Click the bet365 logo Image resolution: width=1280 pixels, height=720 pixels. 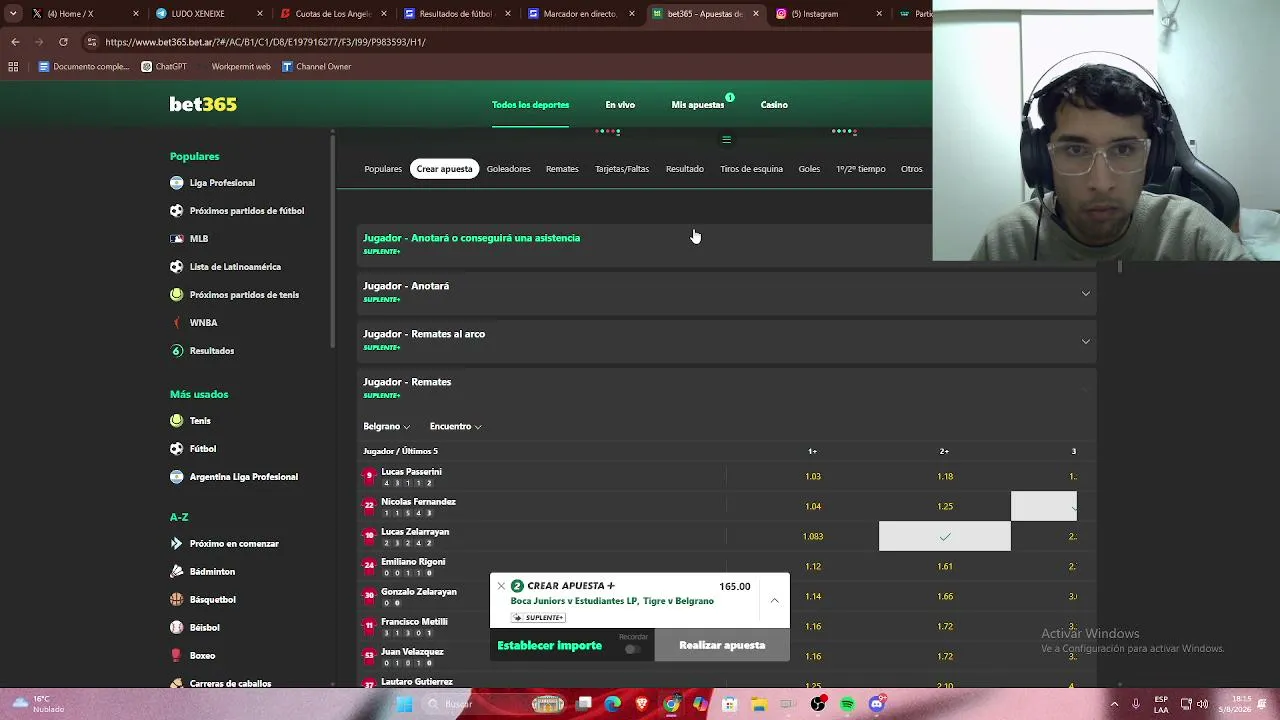click(x=203, y=104)
